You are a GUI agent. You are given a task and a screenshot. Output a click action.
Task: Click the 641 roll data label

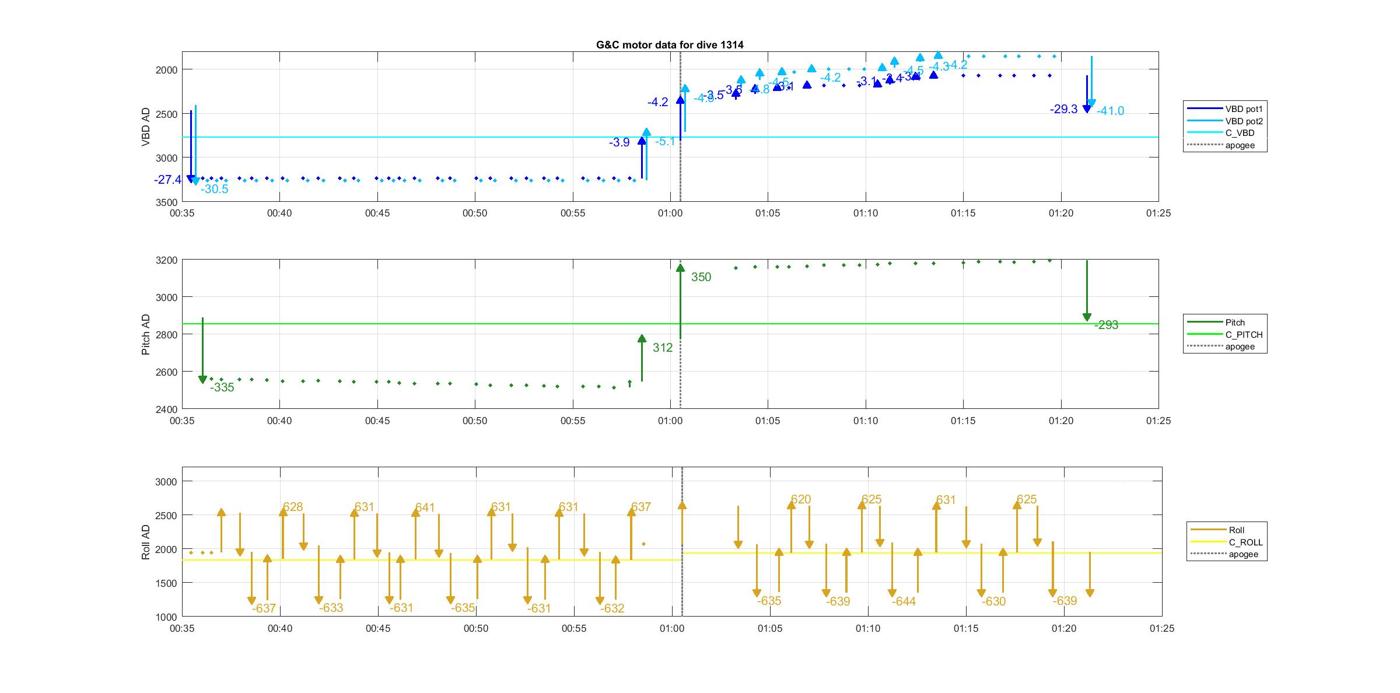pos(425,508)
